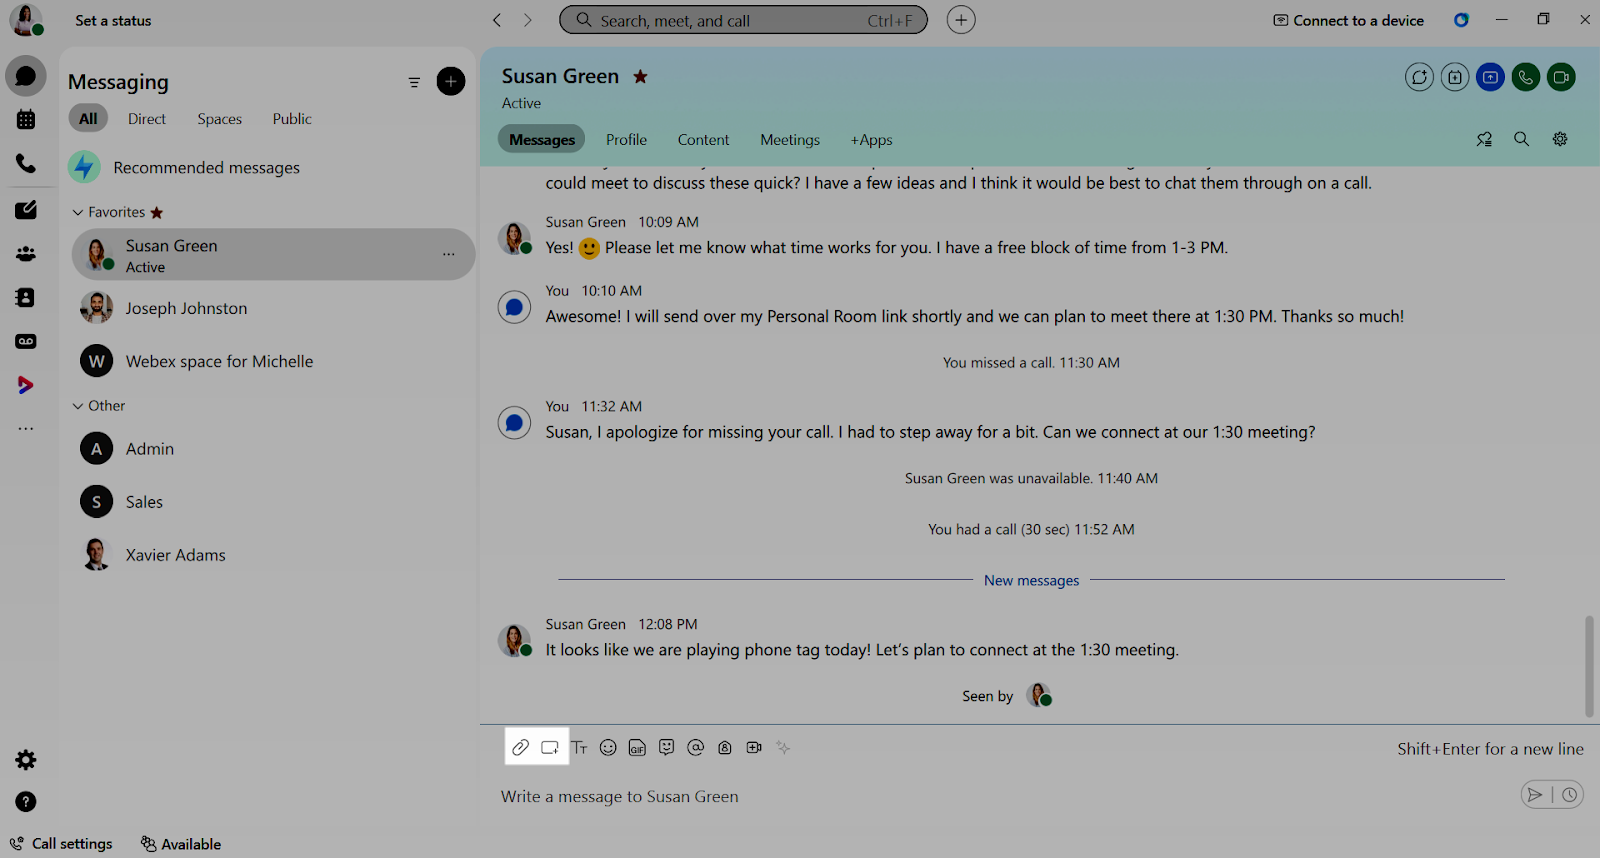Screen dimensions: 1600x858
Task: Open the Meetings tab
Action: 790,140
